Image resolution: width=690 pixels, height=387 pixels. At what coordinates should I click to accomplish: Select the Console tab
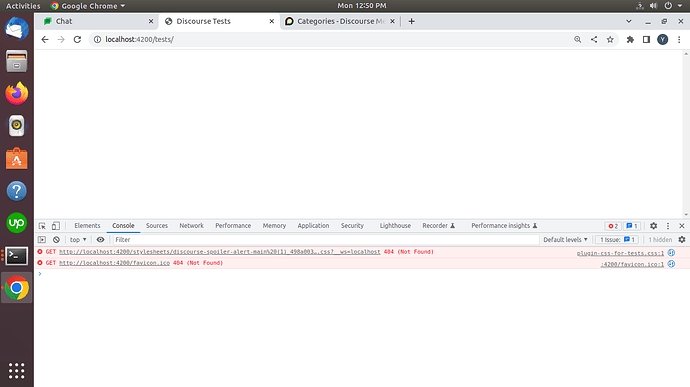point(123,225)
